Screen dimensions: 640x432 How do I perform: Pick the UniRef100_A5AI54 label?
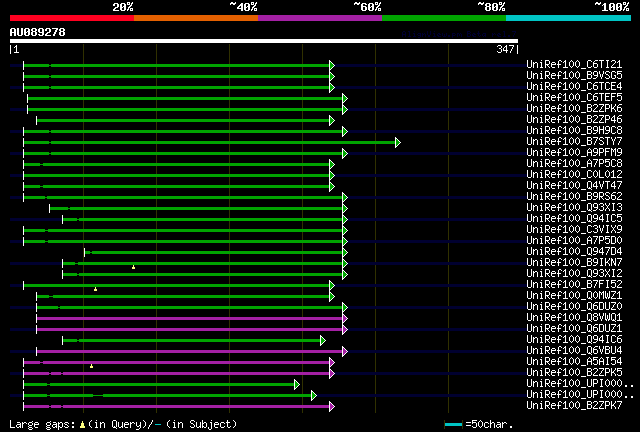(x=574, y=362)
